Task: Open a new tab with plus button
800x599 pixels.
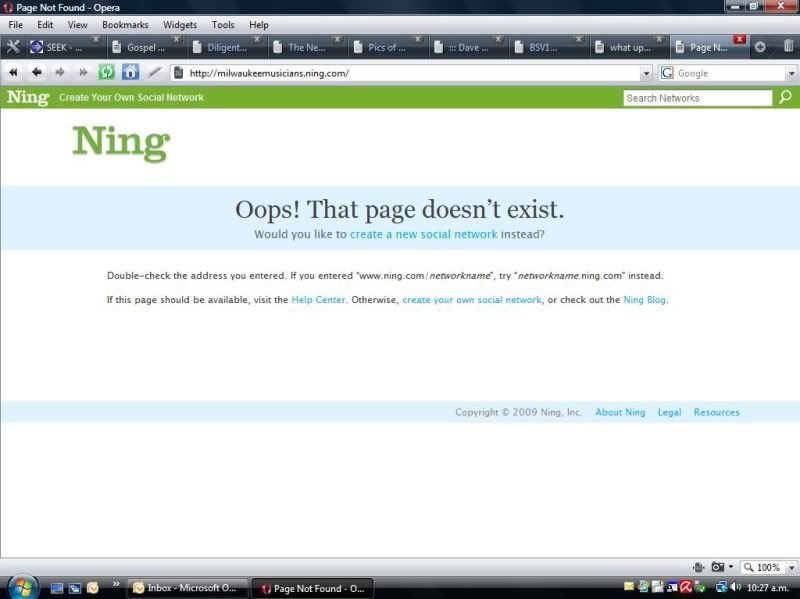Action: 760,47
